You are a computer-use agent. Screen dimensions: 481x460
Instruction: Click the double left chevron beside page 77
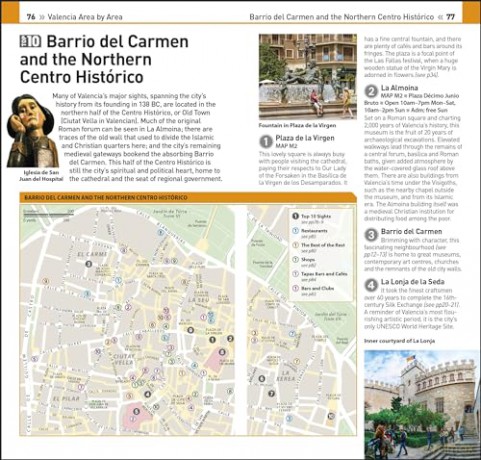coord(440,17)
